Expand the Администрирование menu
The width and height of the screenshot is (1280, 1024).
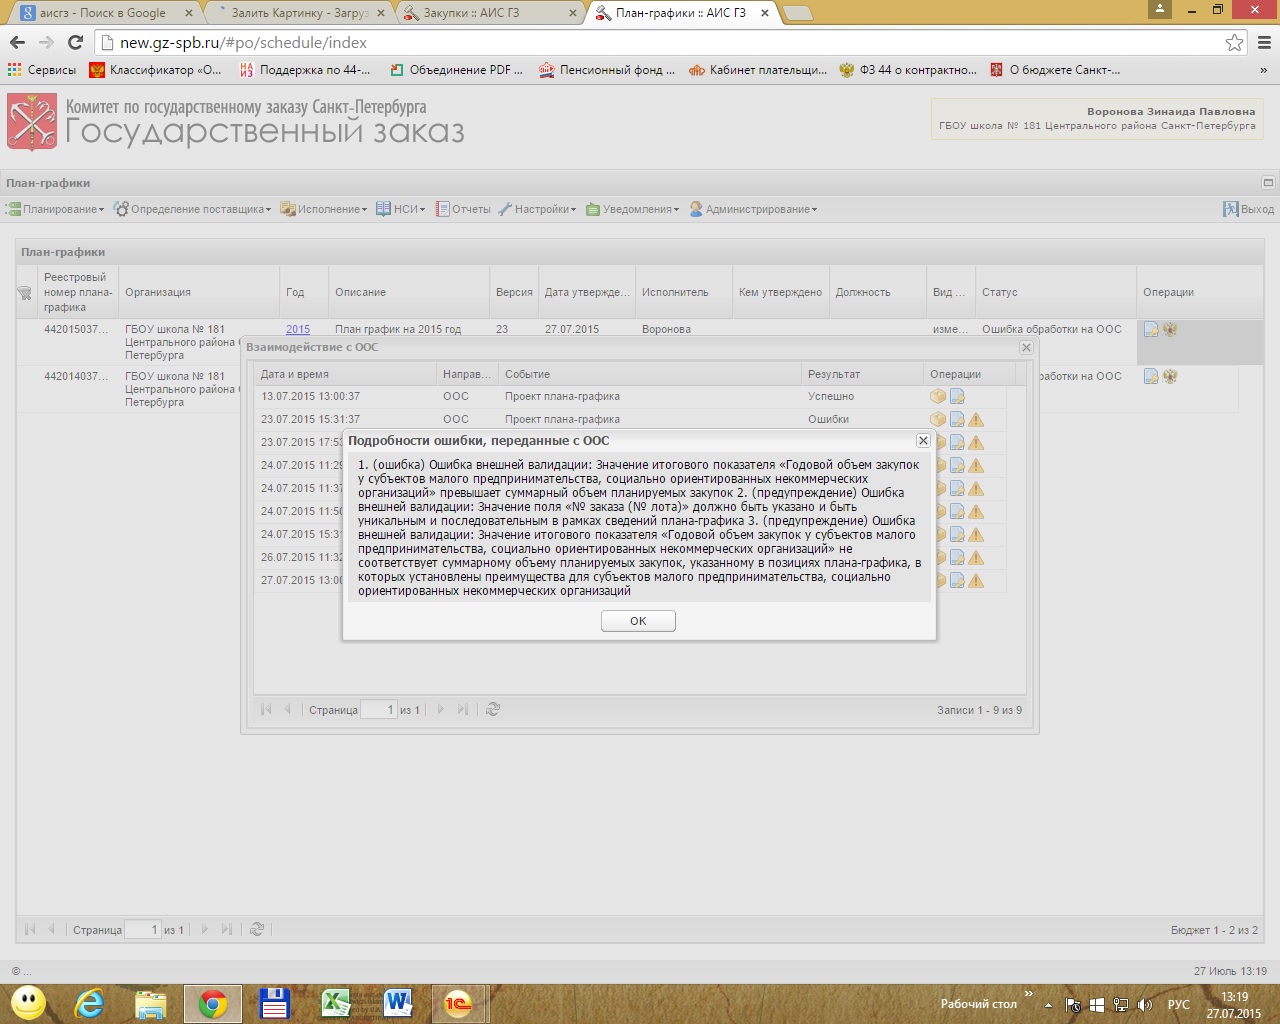click(753, 209)
